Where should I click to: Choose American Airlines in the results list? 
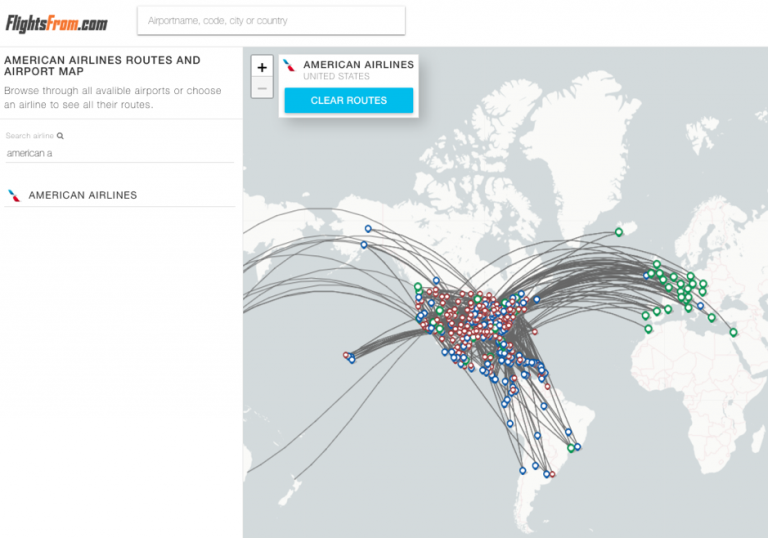(x=119, y=195)
